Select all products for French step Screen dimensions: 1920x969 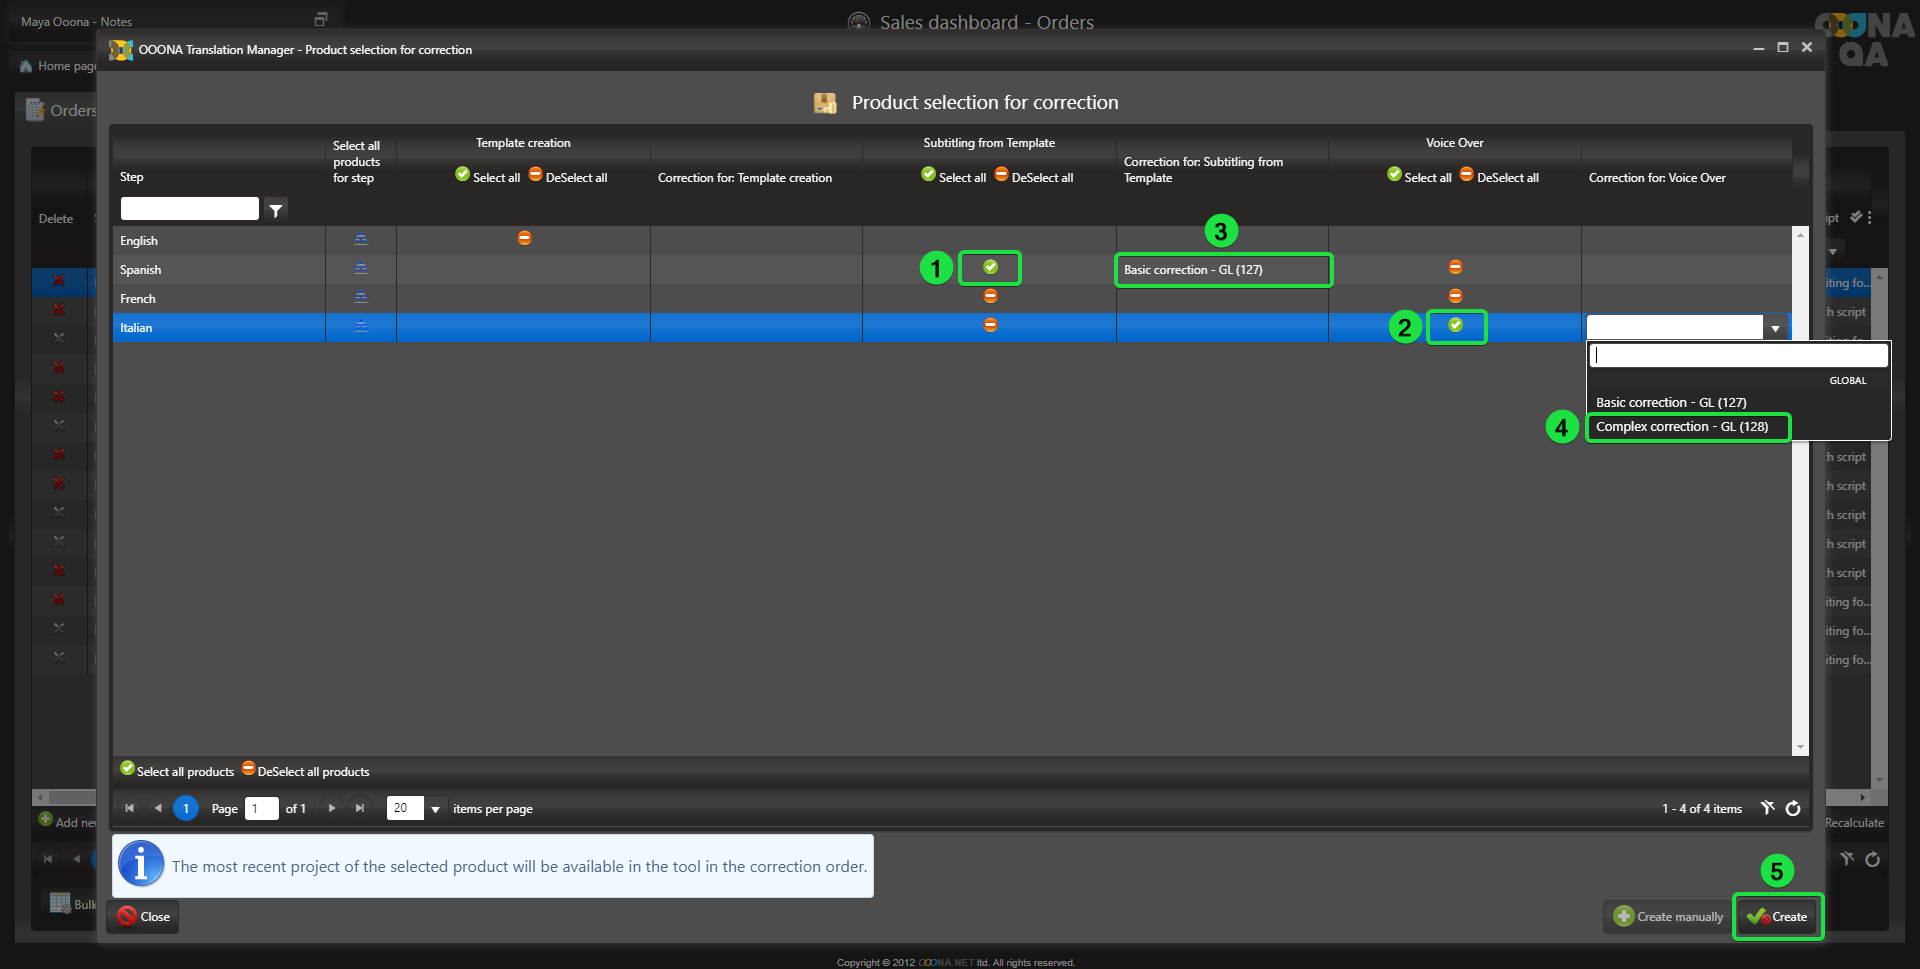pyautogui.click(x=361, y=297)
